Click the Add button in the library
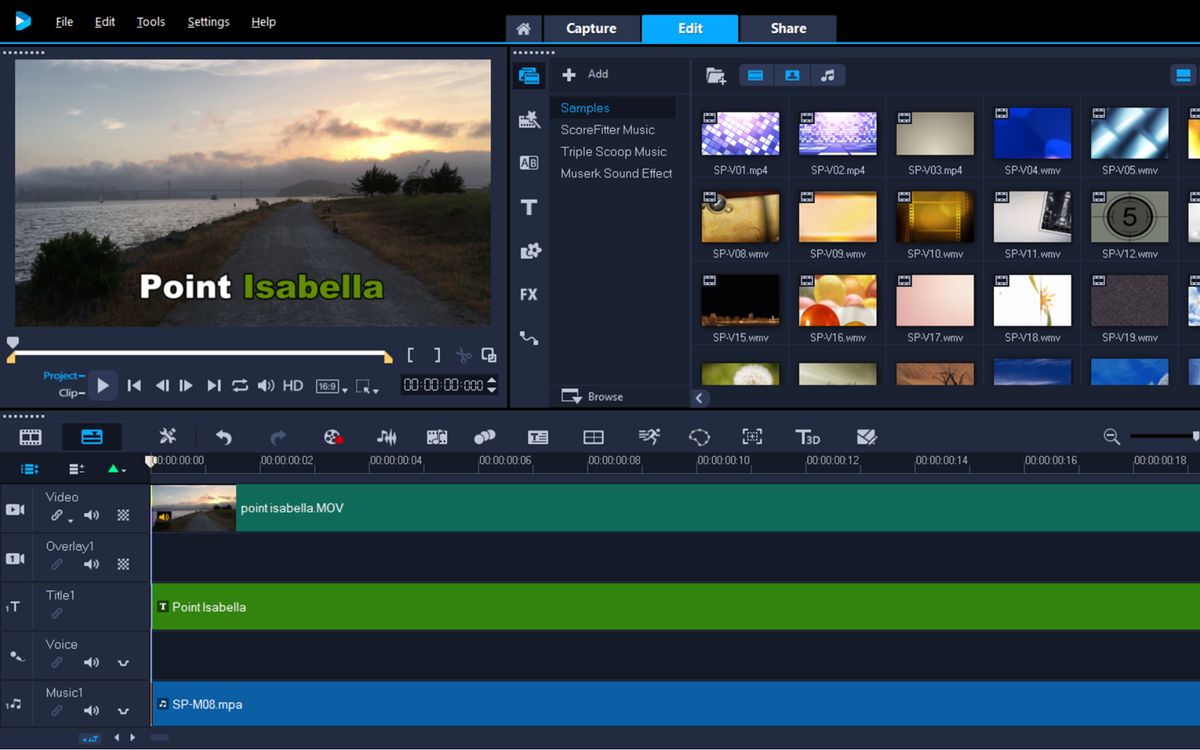 (585, 73)
